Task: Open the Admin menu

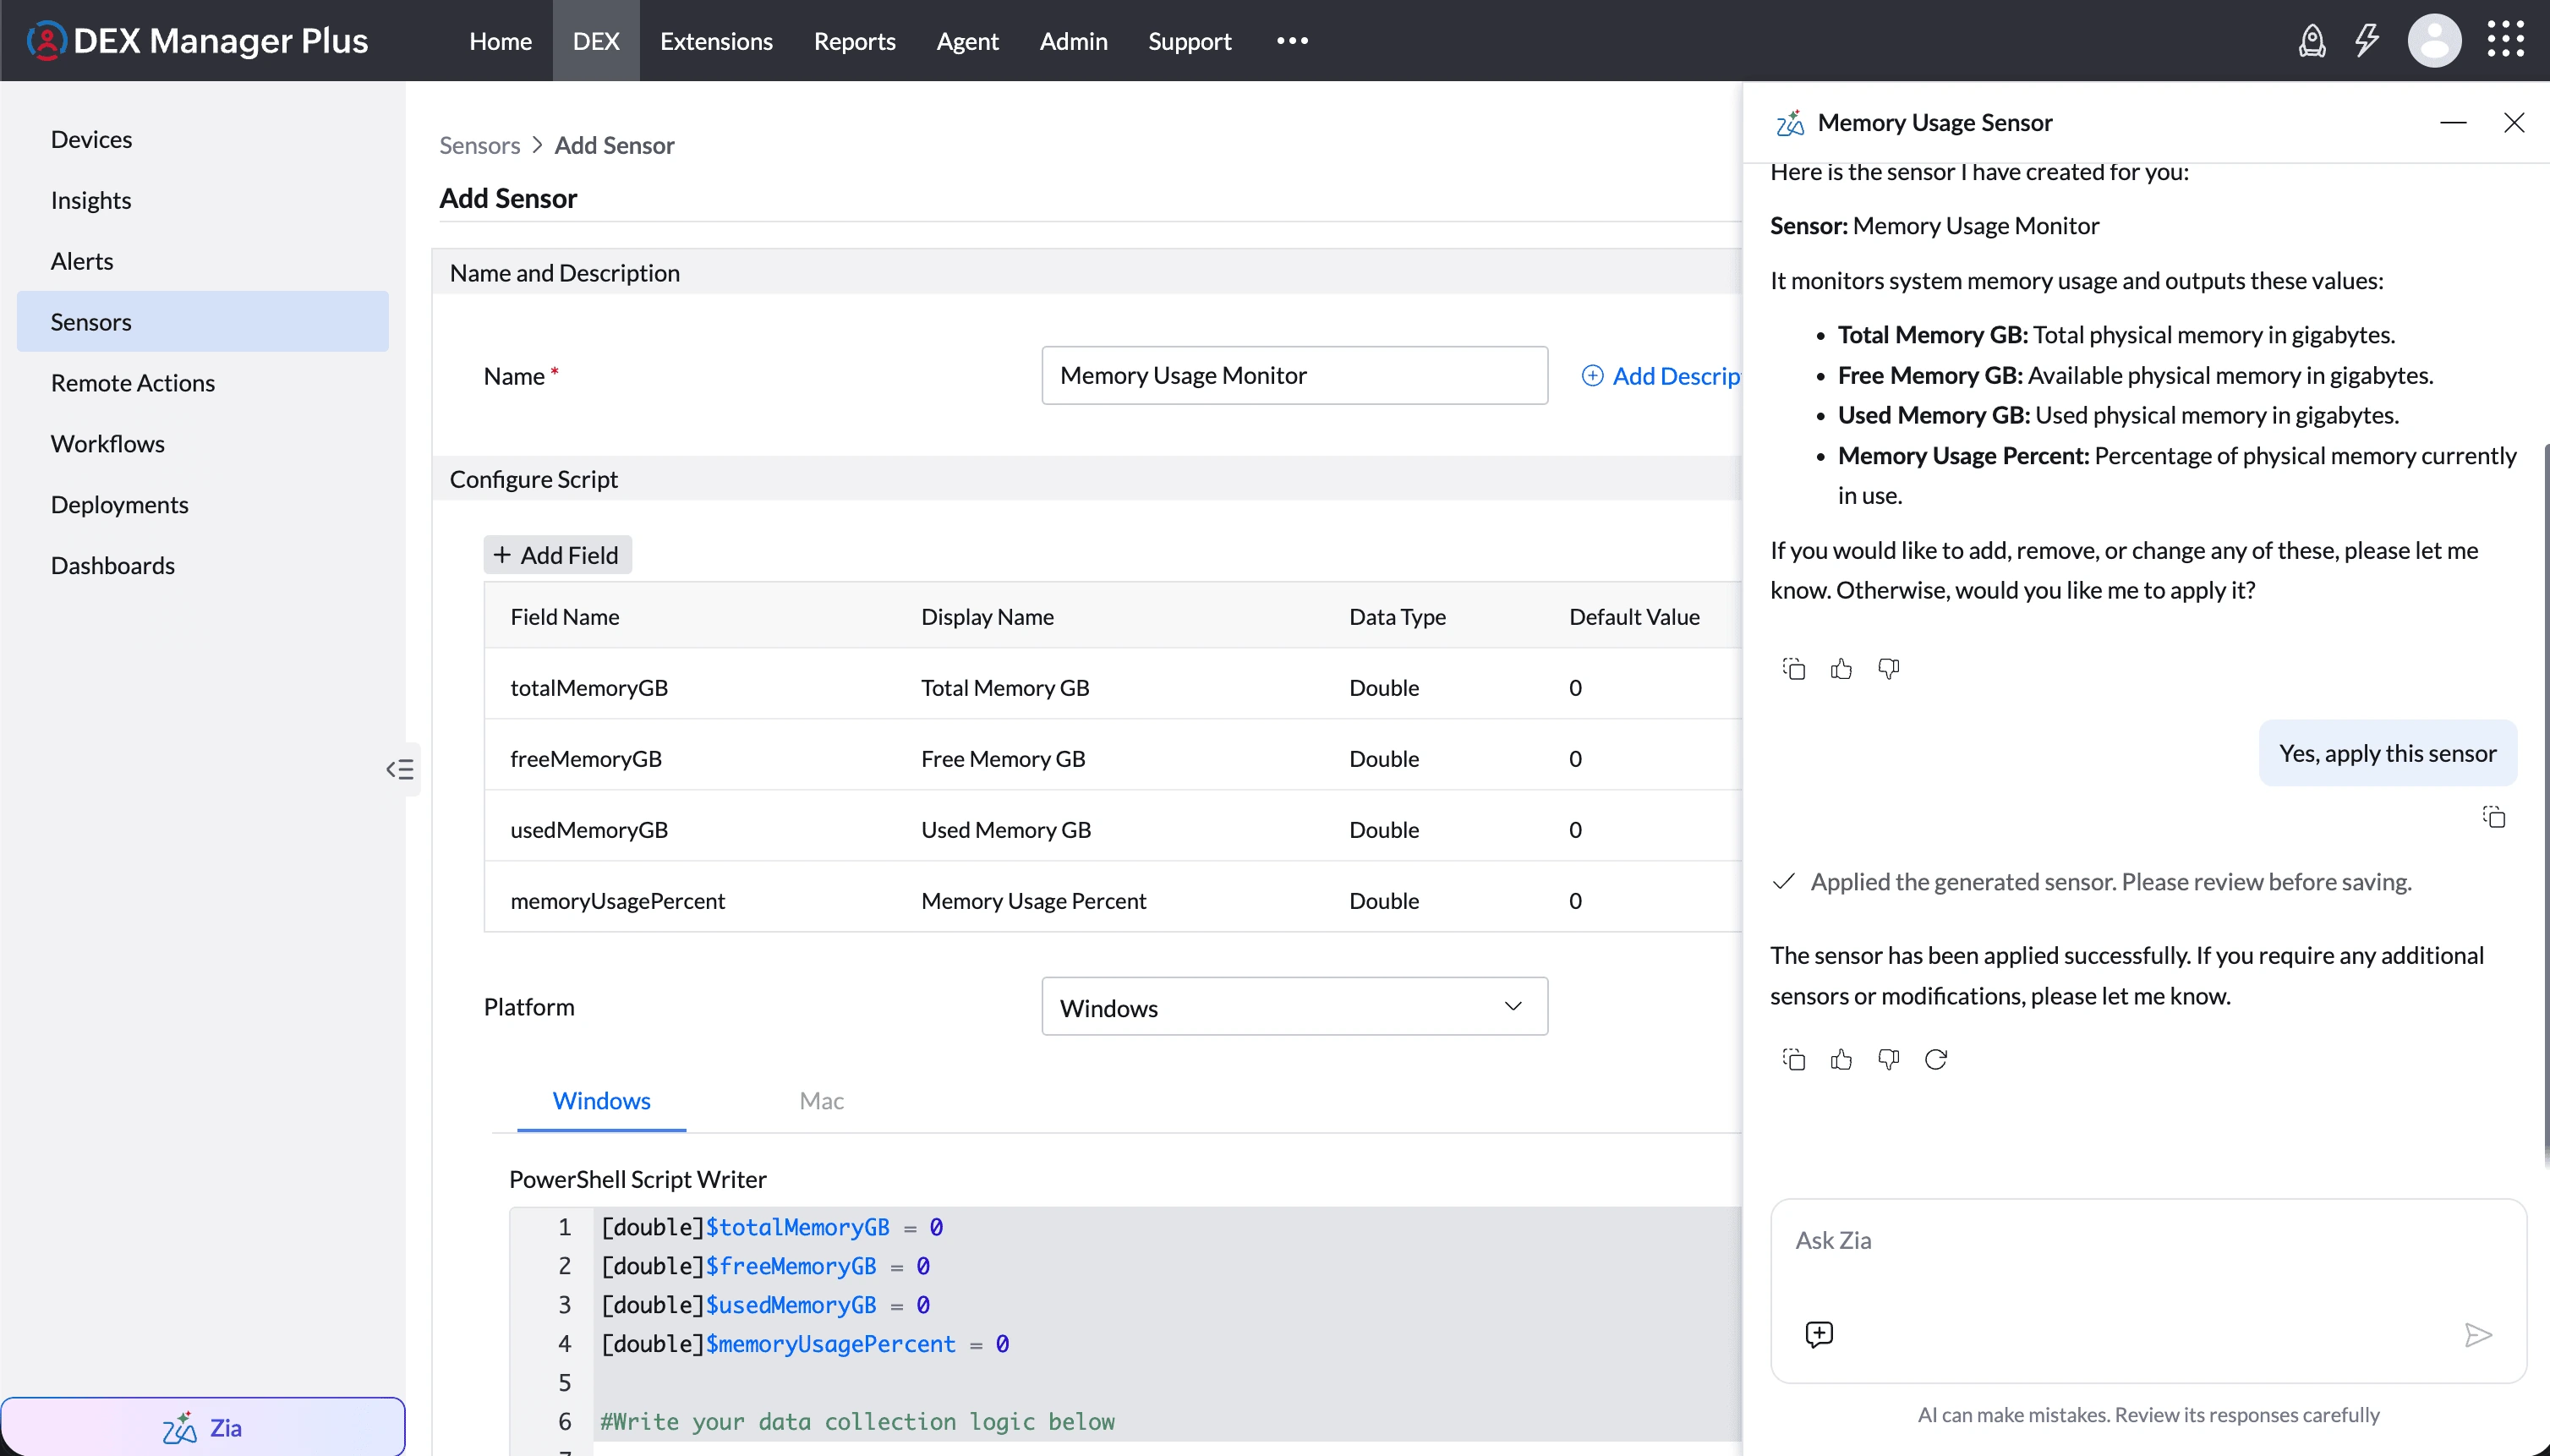Action: click(1073, 41)
